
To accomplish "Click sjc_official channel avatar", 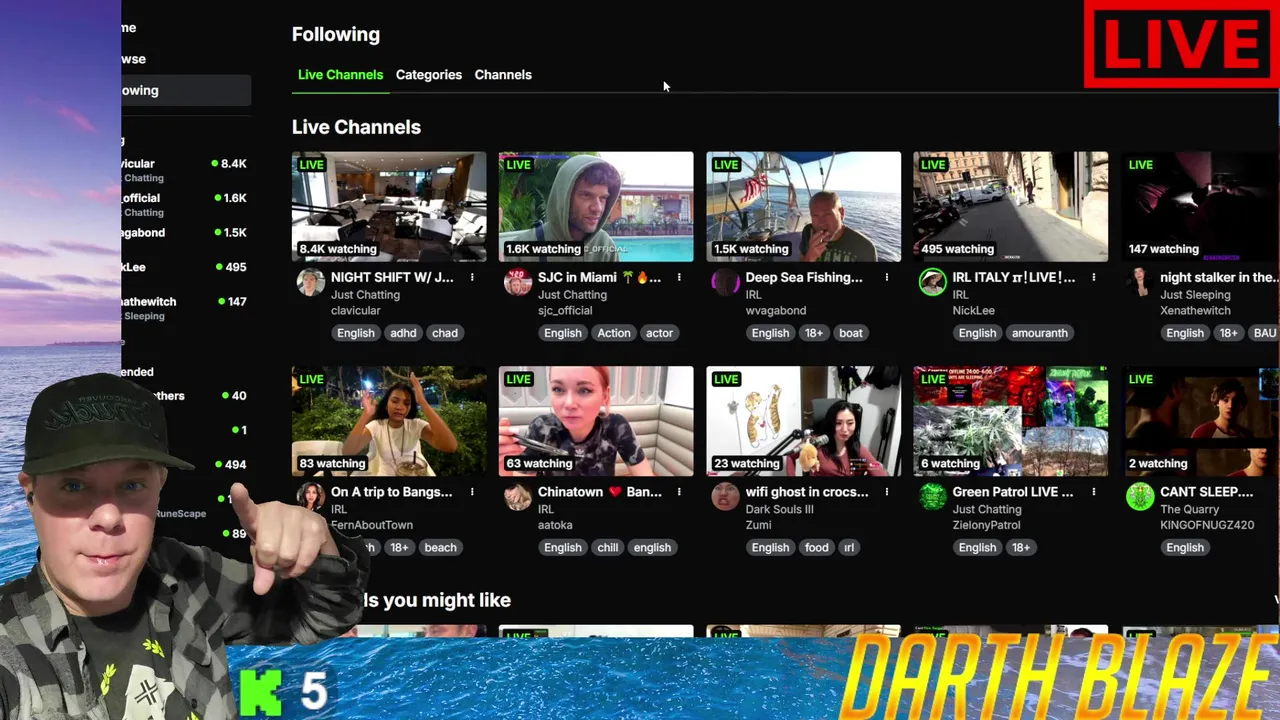I will tap(518, 282).
